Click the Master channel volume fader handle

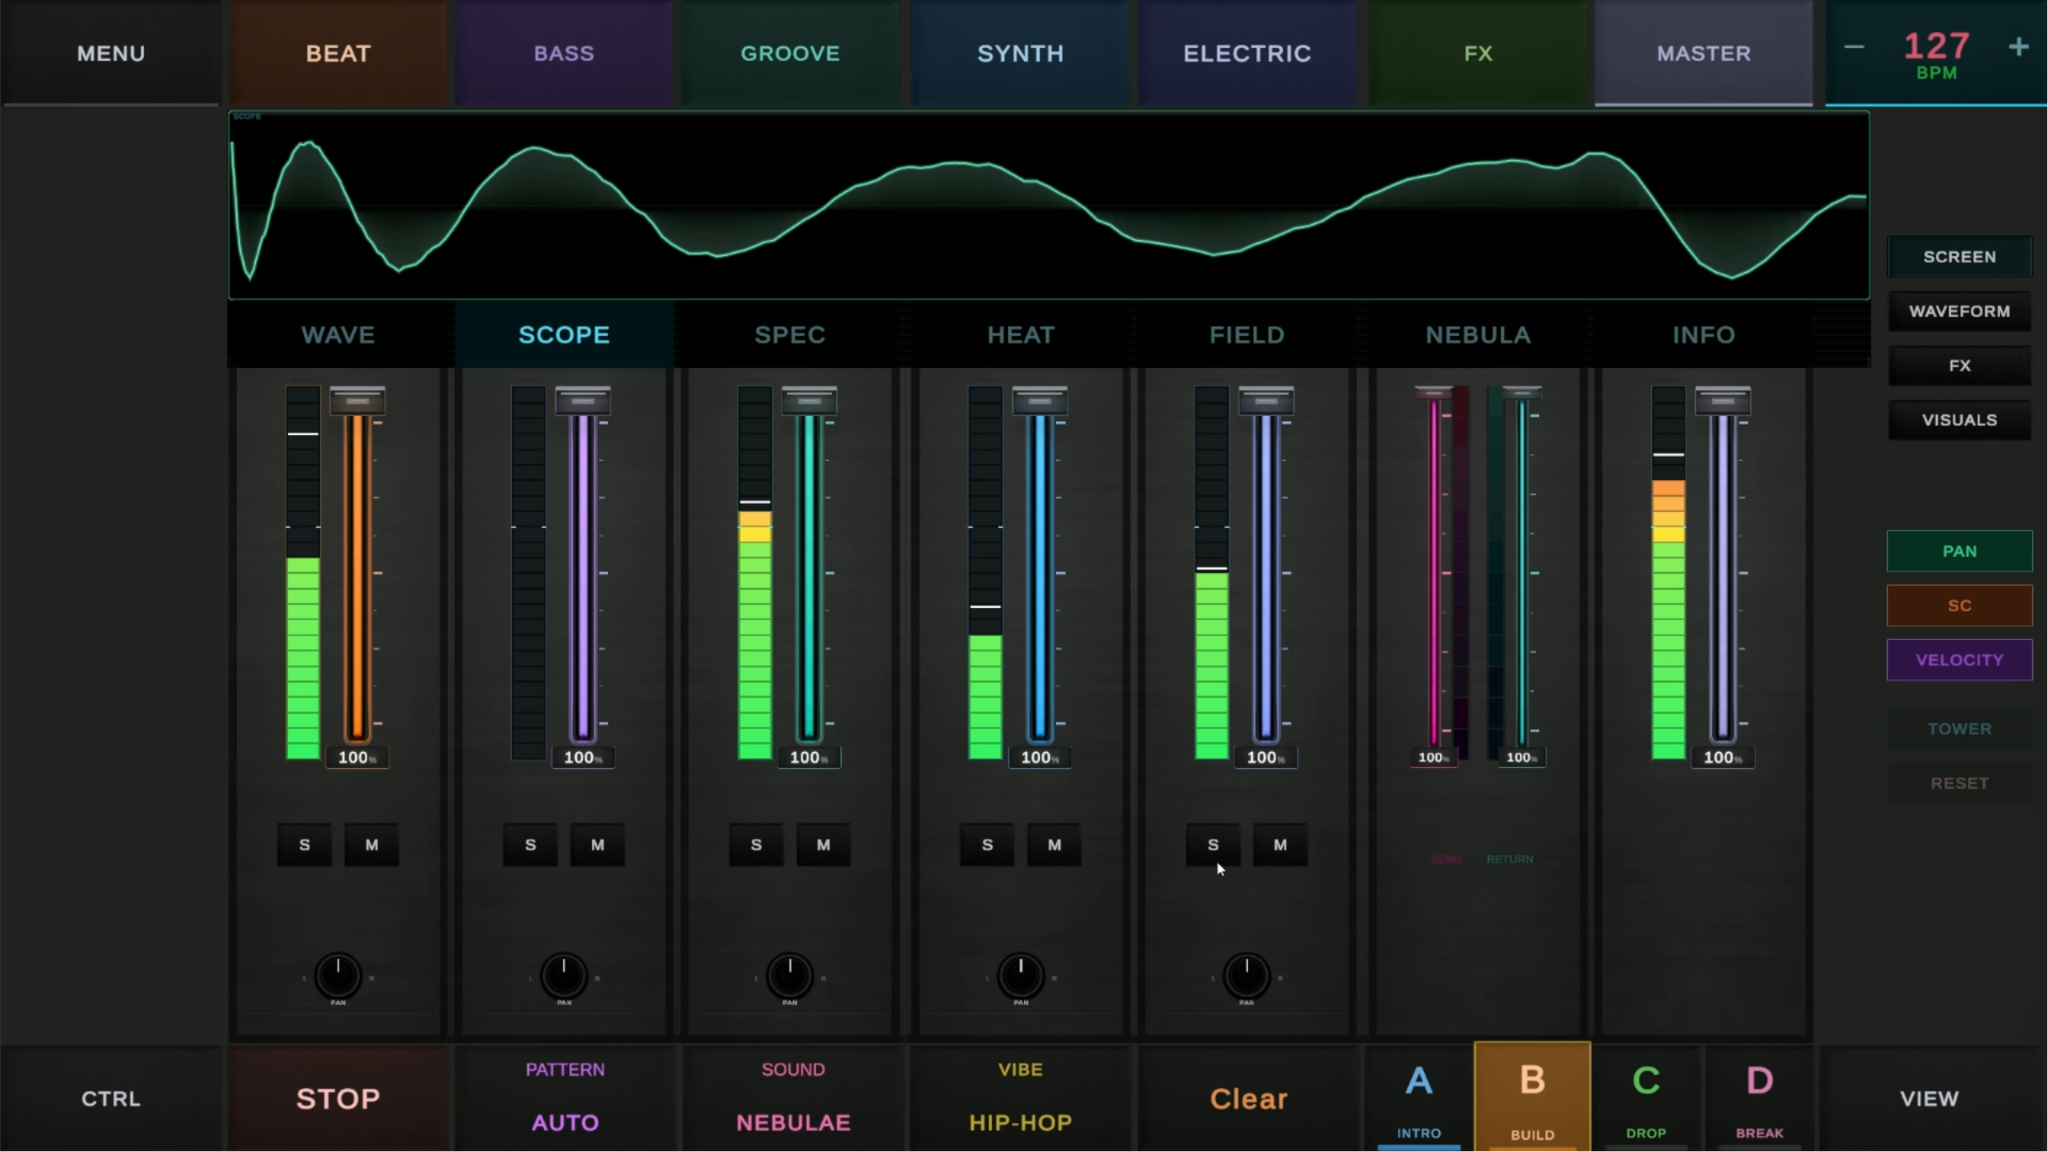pos(1723,401)
